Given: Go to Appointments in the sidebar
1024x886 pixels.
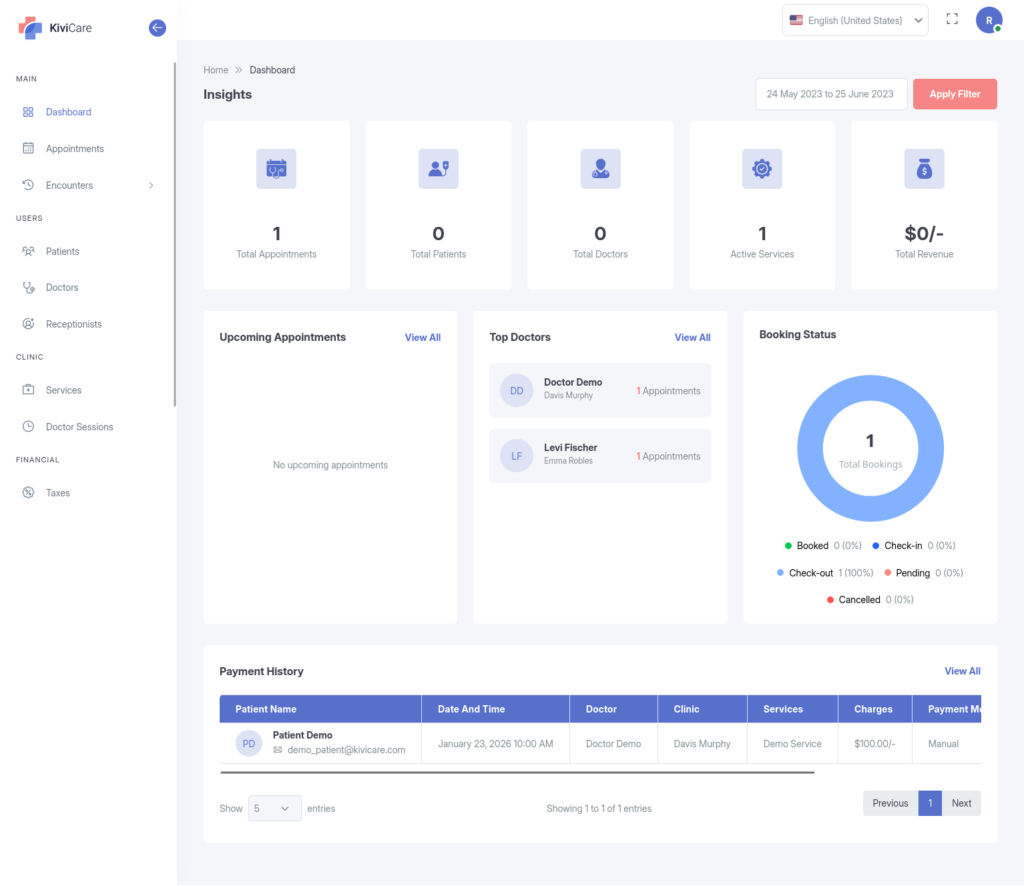Looking at the screenshot, I should point(74,149).
